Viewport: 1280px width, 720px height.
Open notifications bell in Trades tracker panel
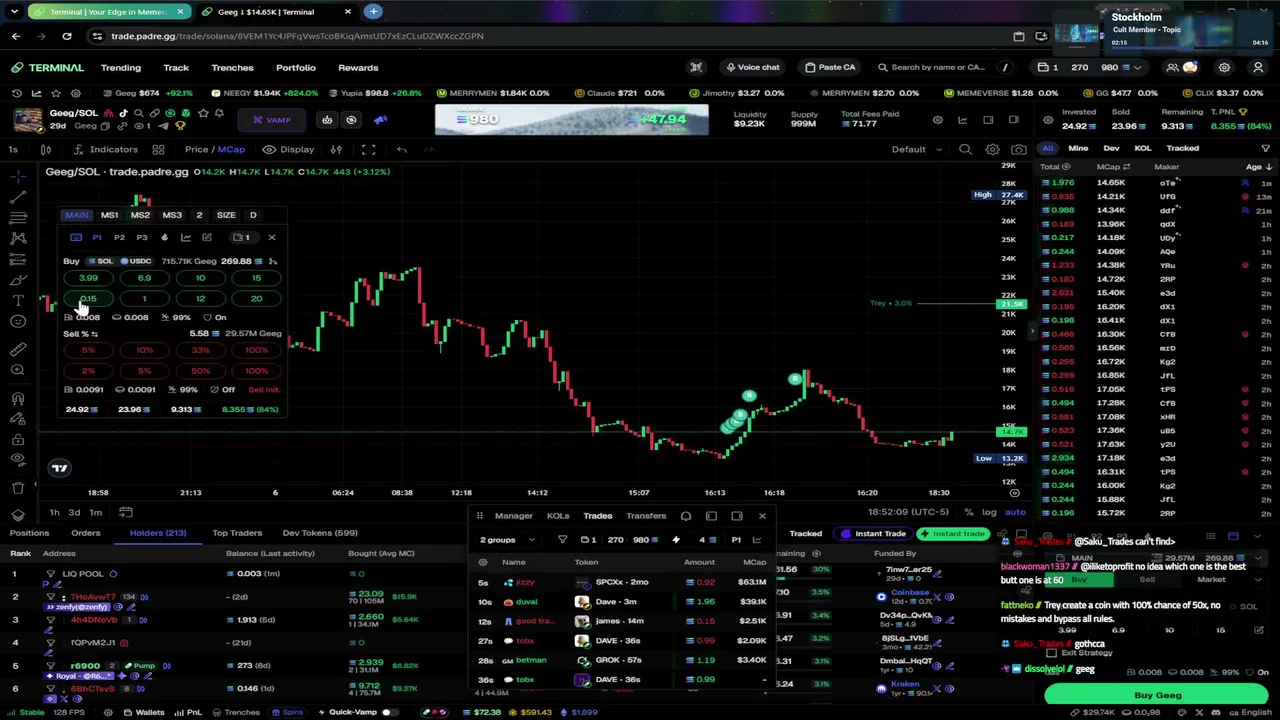click(686, 516)
